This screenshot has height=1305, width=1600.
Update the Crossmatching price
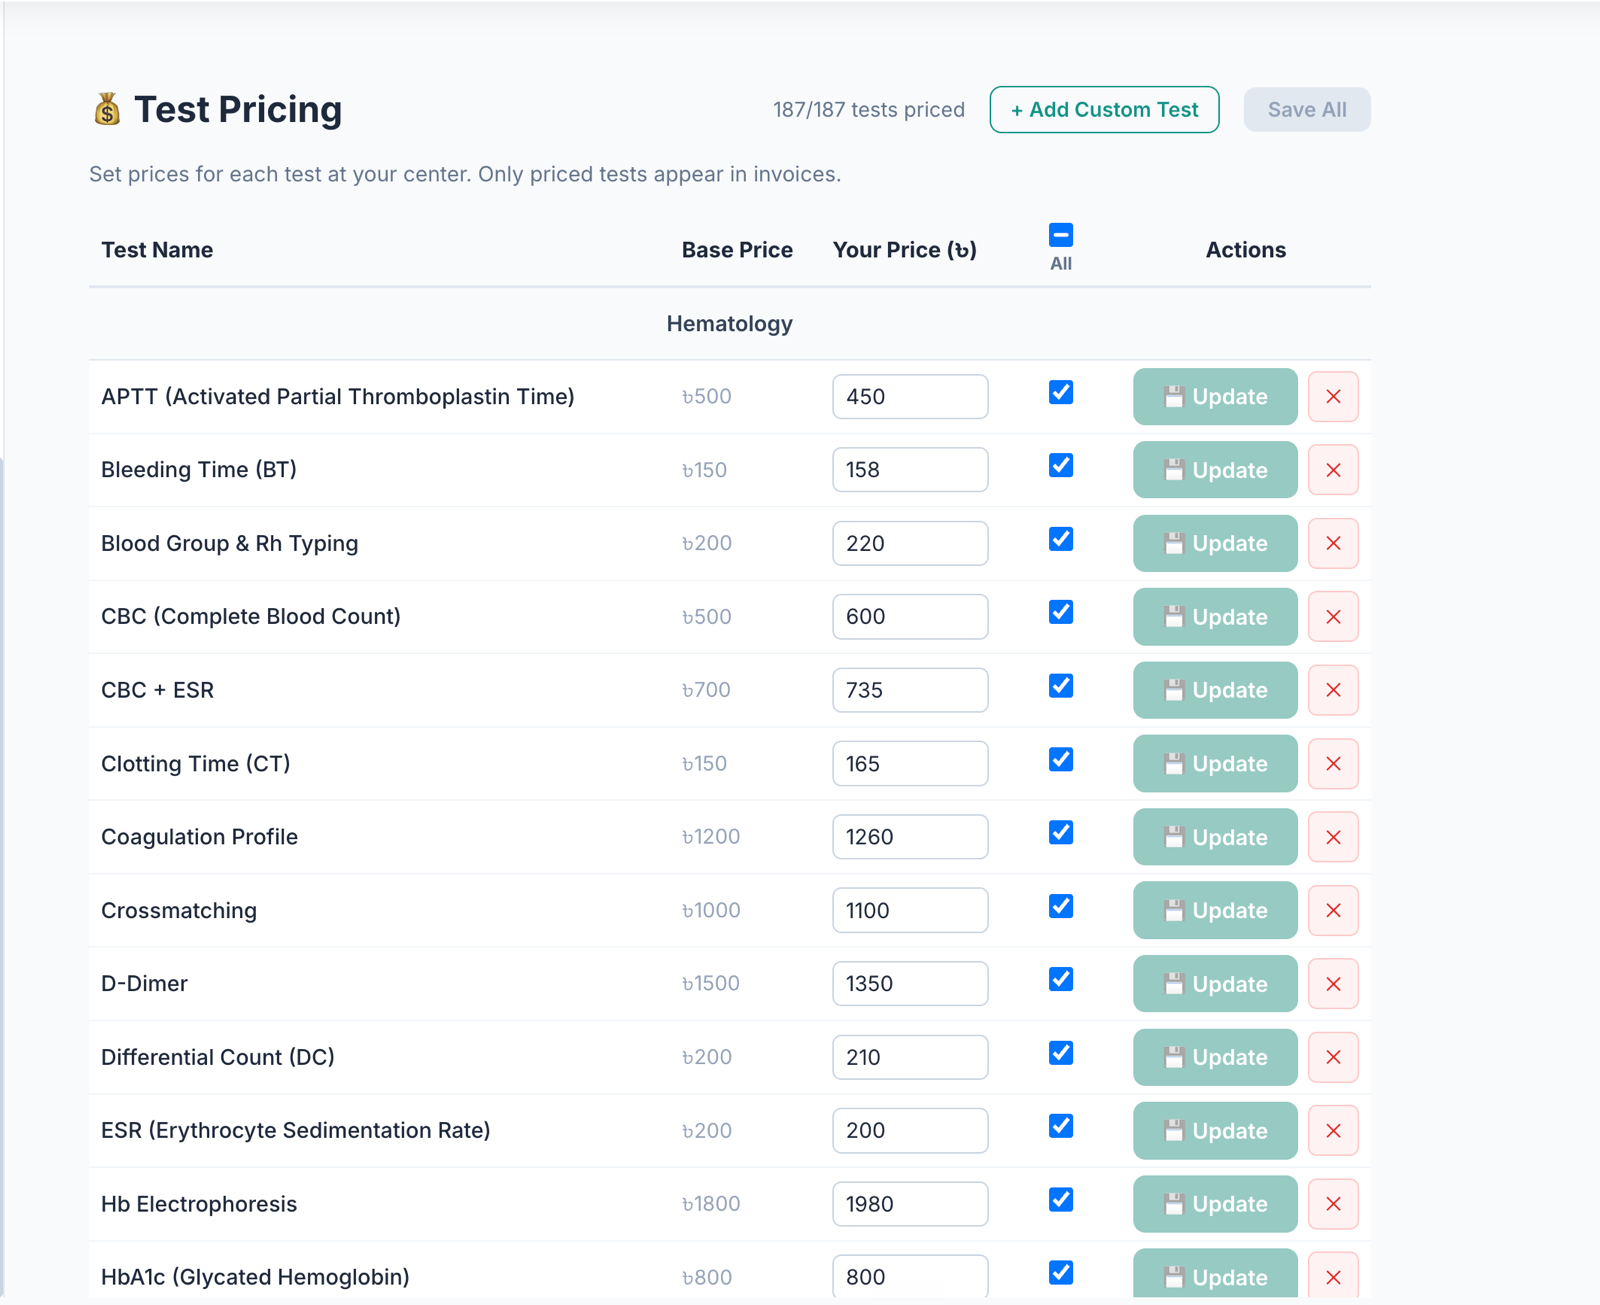pyautogui.click(x=1215, y=910)
